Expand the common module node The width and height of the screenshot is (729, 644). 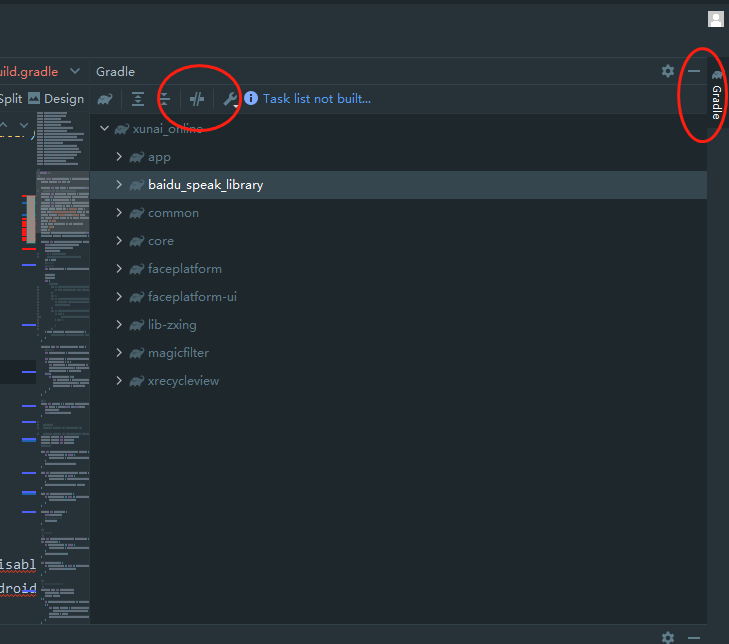click(119, 212)
